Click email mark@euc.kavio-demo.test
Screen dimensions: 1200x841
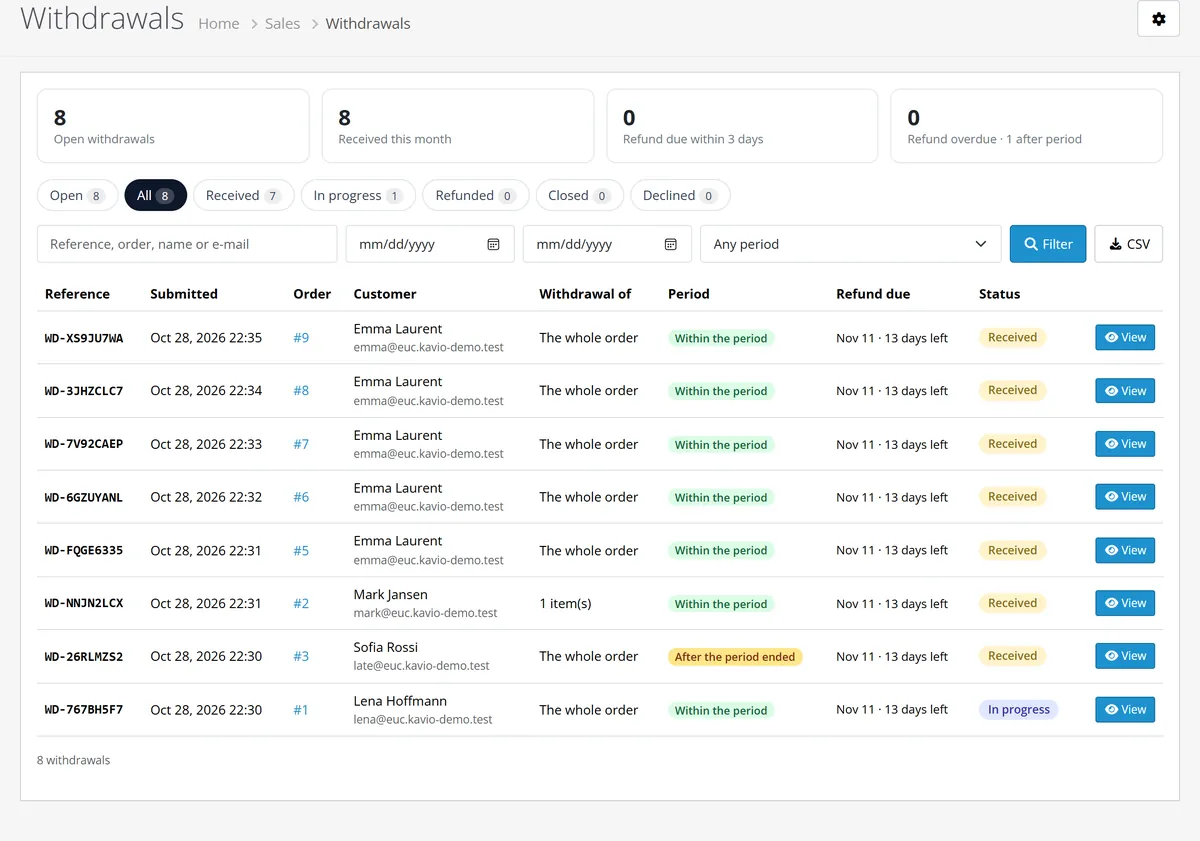pos(425,613)
